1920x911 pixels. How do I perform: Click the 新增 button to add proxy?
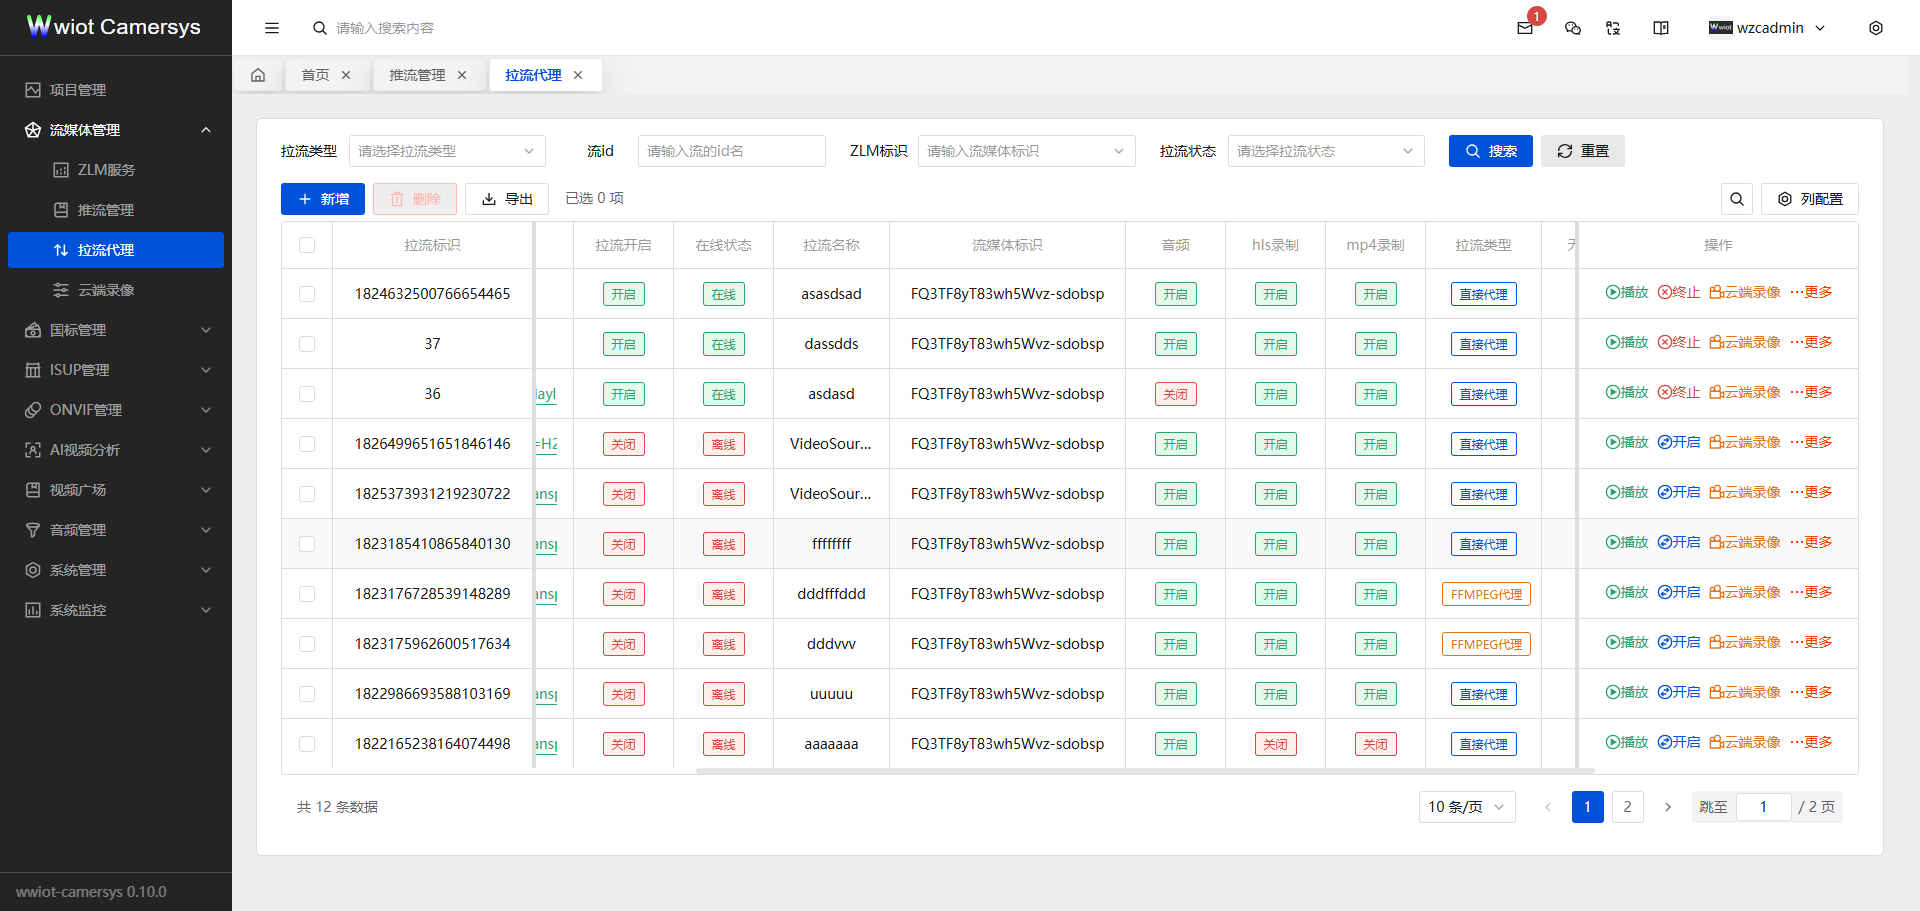coord(322,199)
